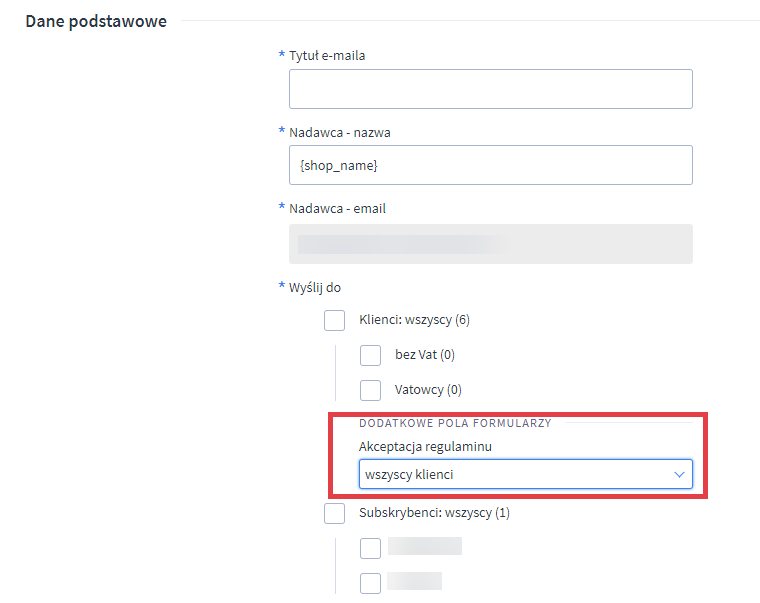Click the Tytuł e-maila input field
This screenshot has height=603, width=760.
[490, 89]
